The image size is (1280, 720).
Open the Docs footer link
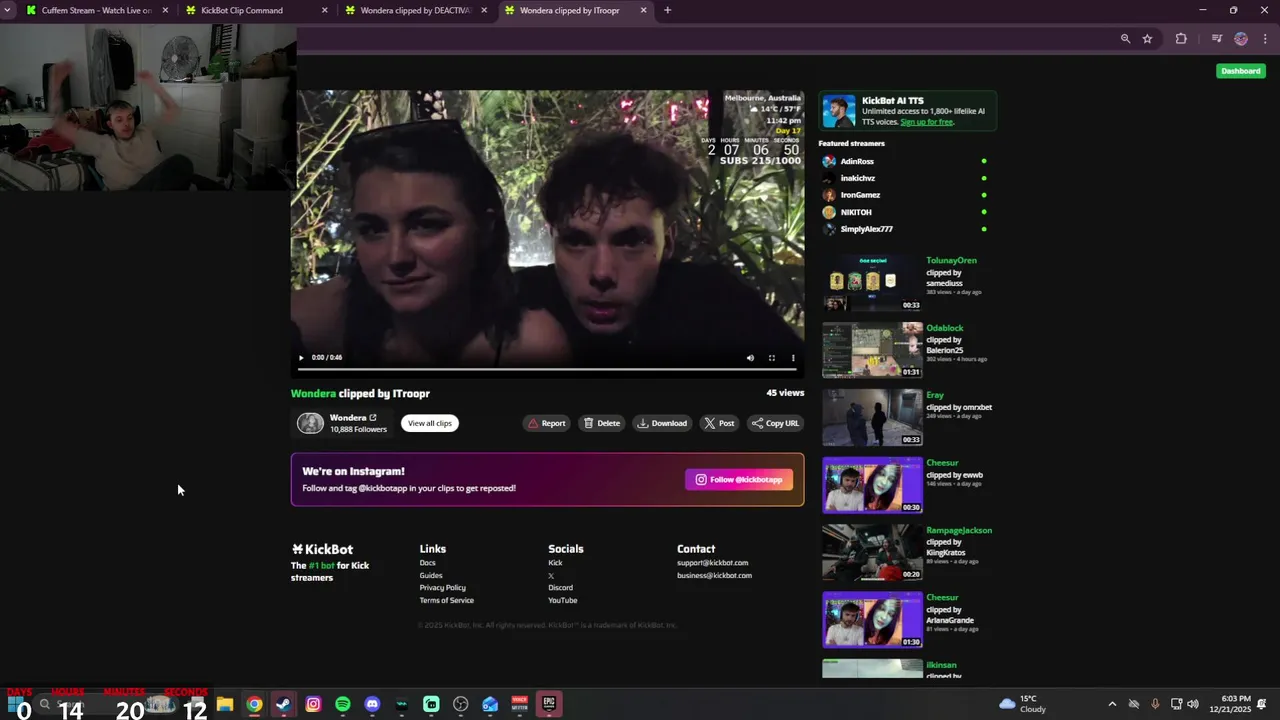(427, 563)
